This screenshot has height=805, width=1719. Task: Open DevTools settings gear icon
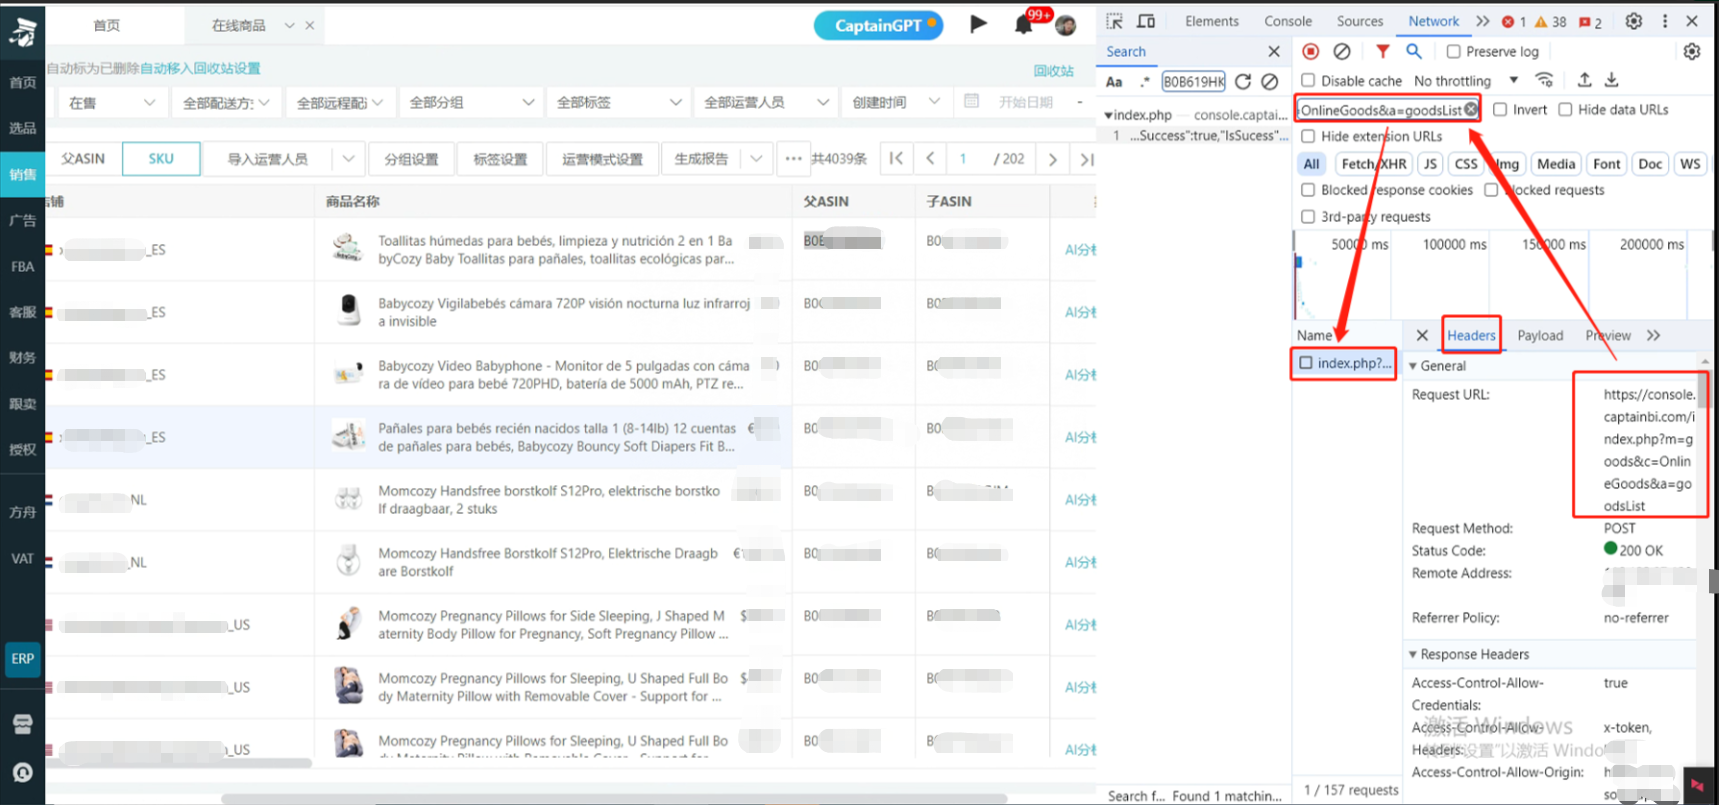point(1634,21)
